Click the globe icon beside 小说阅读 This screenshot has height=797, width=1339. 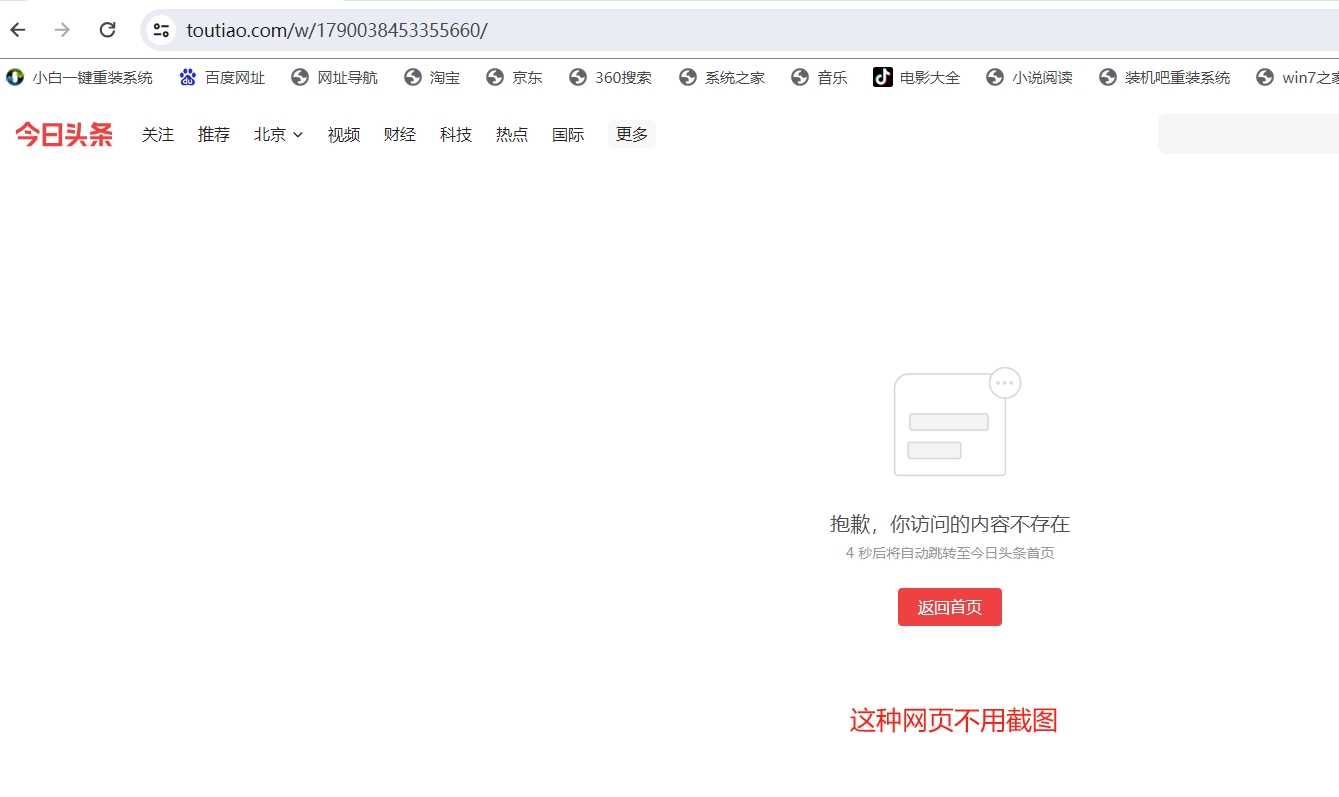pyautogui.click(x=995, y=77)
